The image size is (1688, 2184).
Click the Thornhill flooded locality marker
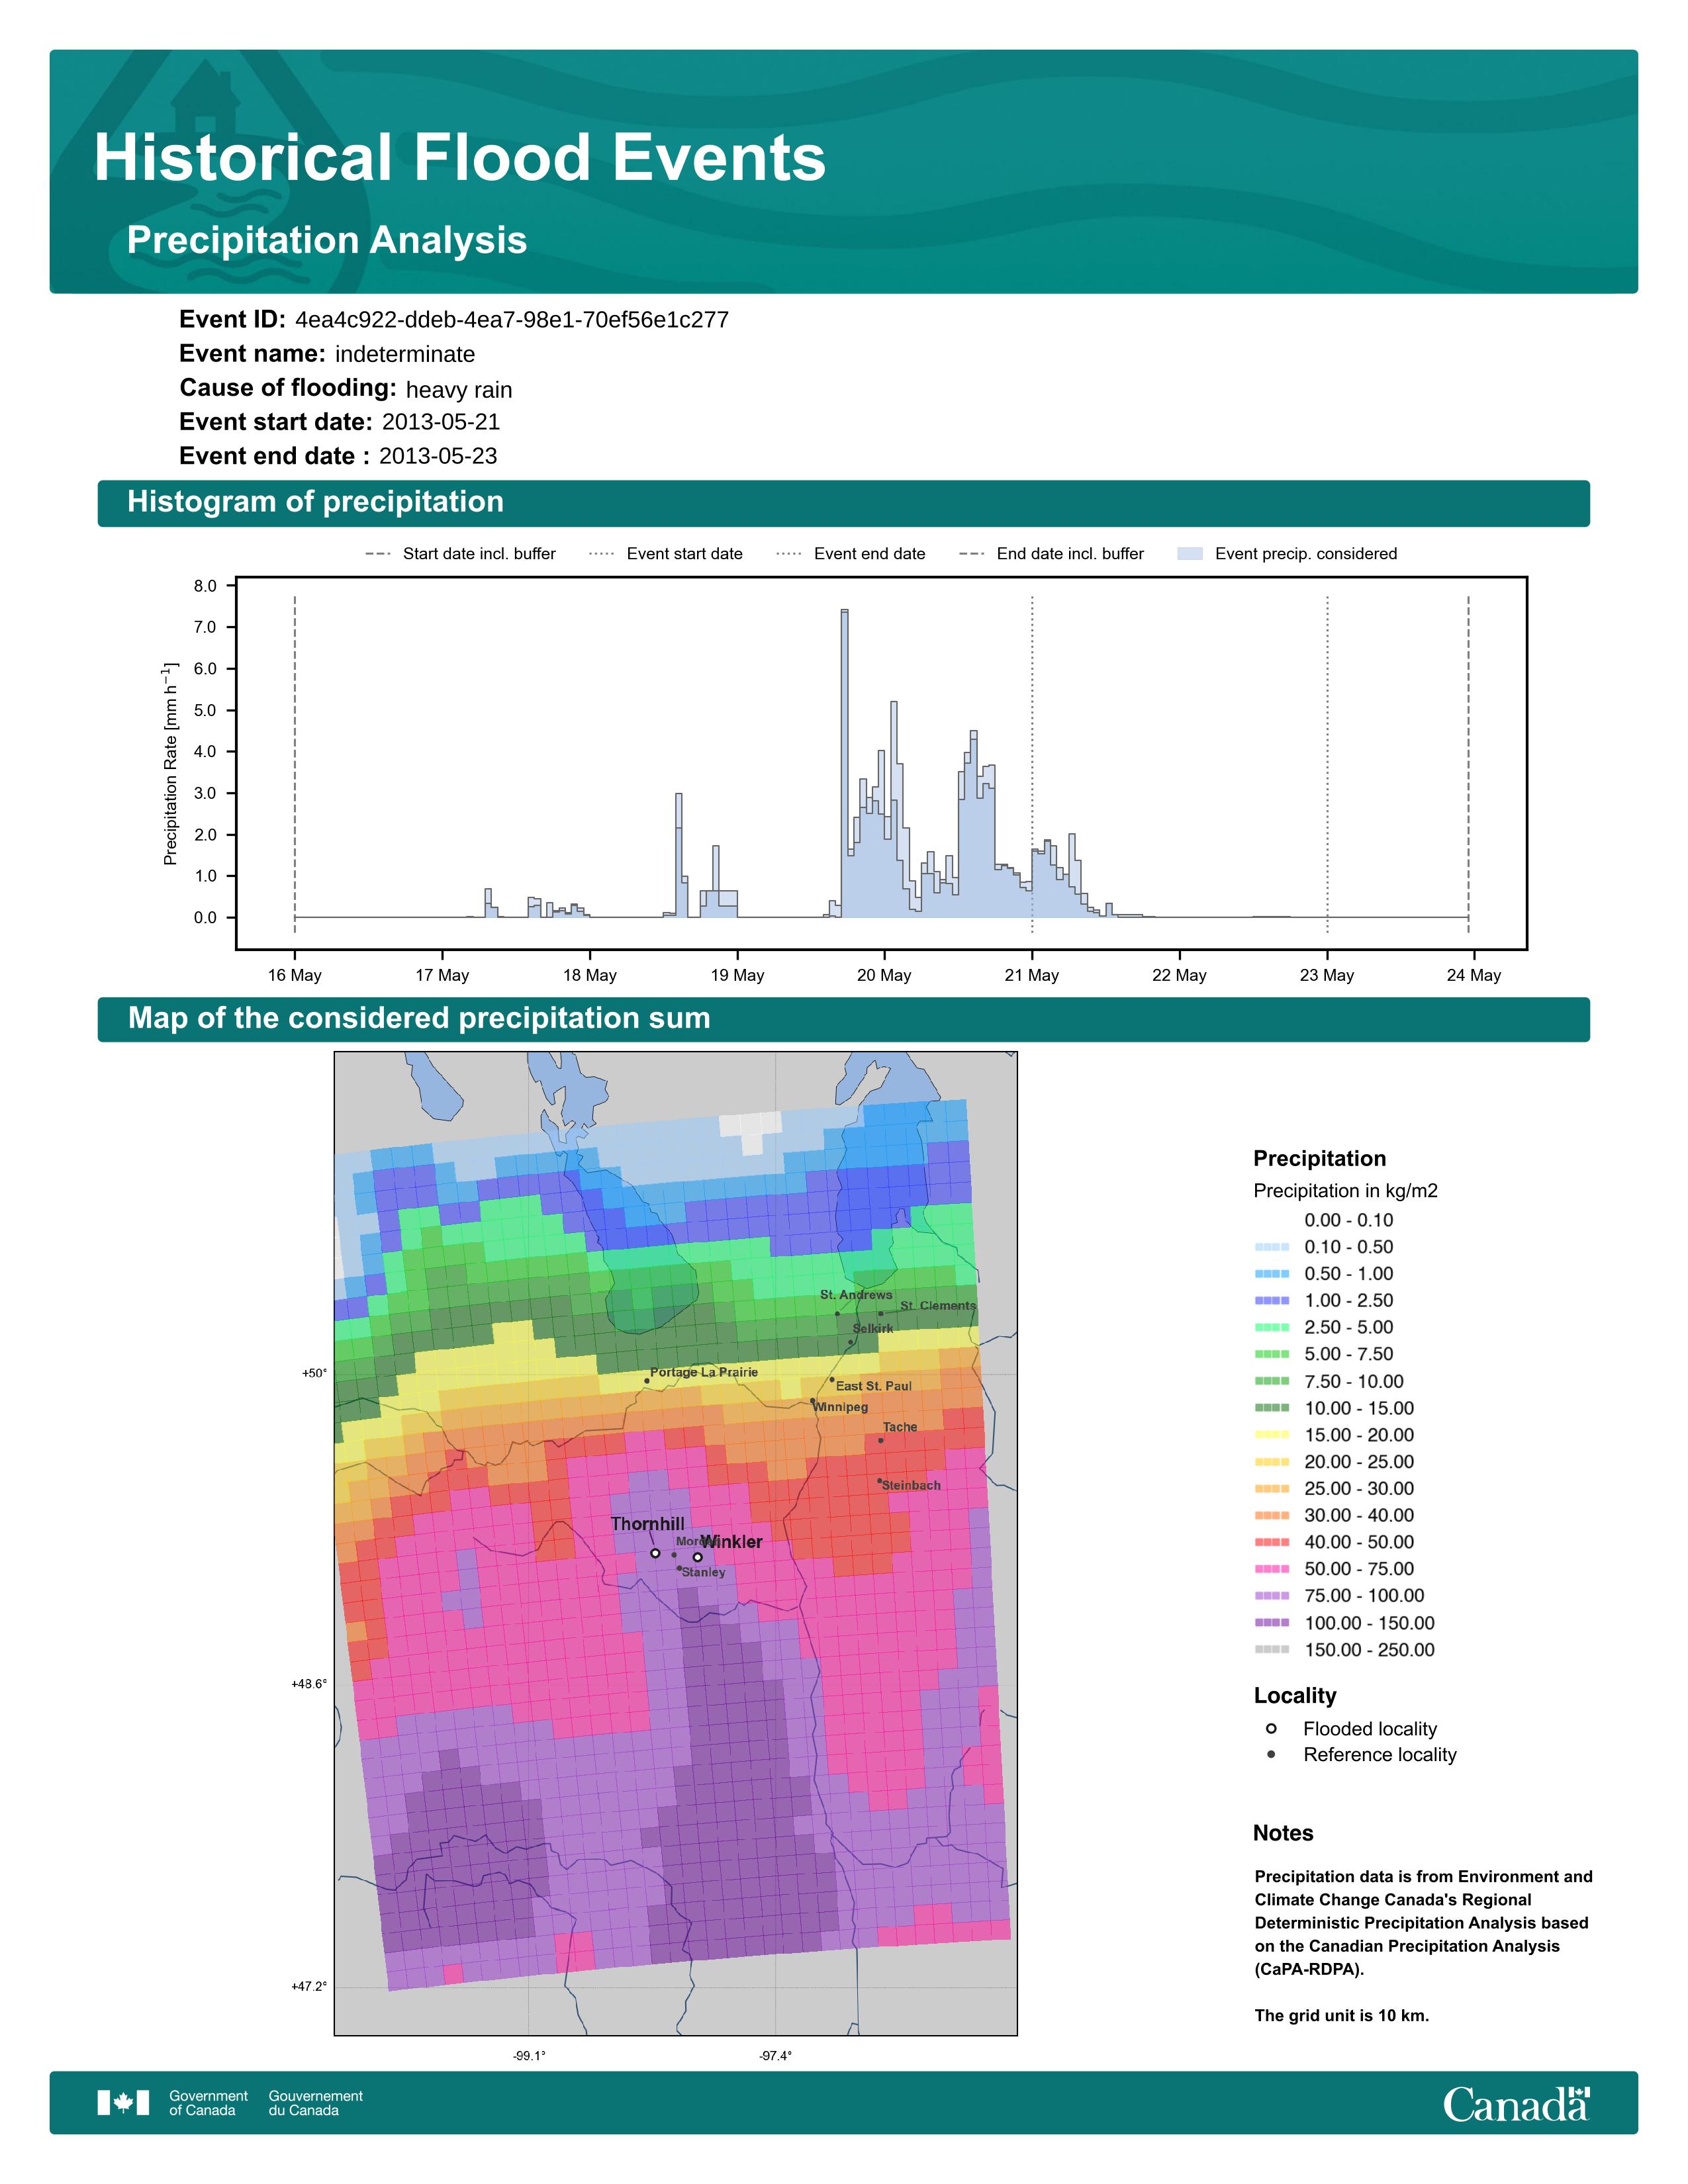(655, 1553)
